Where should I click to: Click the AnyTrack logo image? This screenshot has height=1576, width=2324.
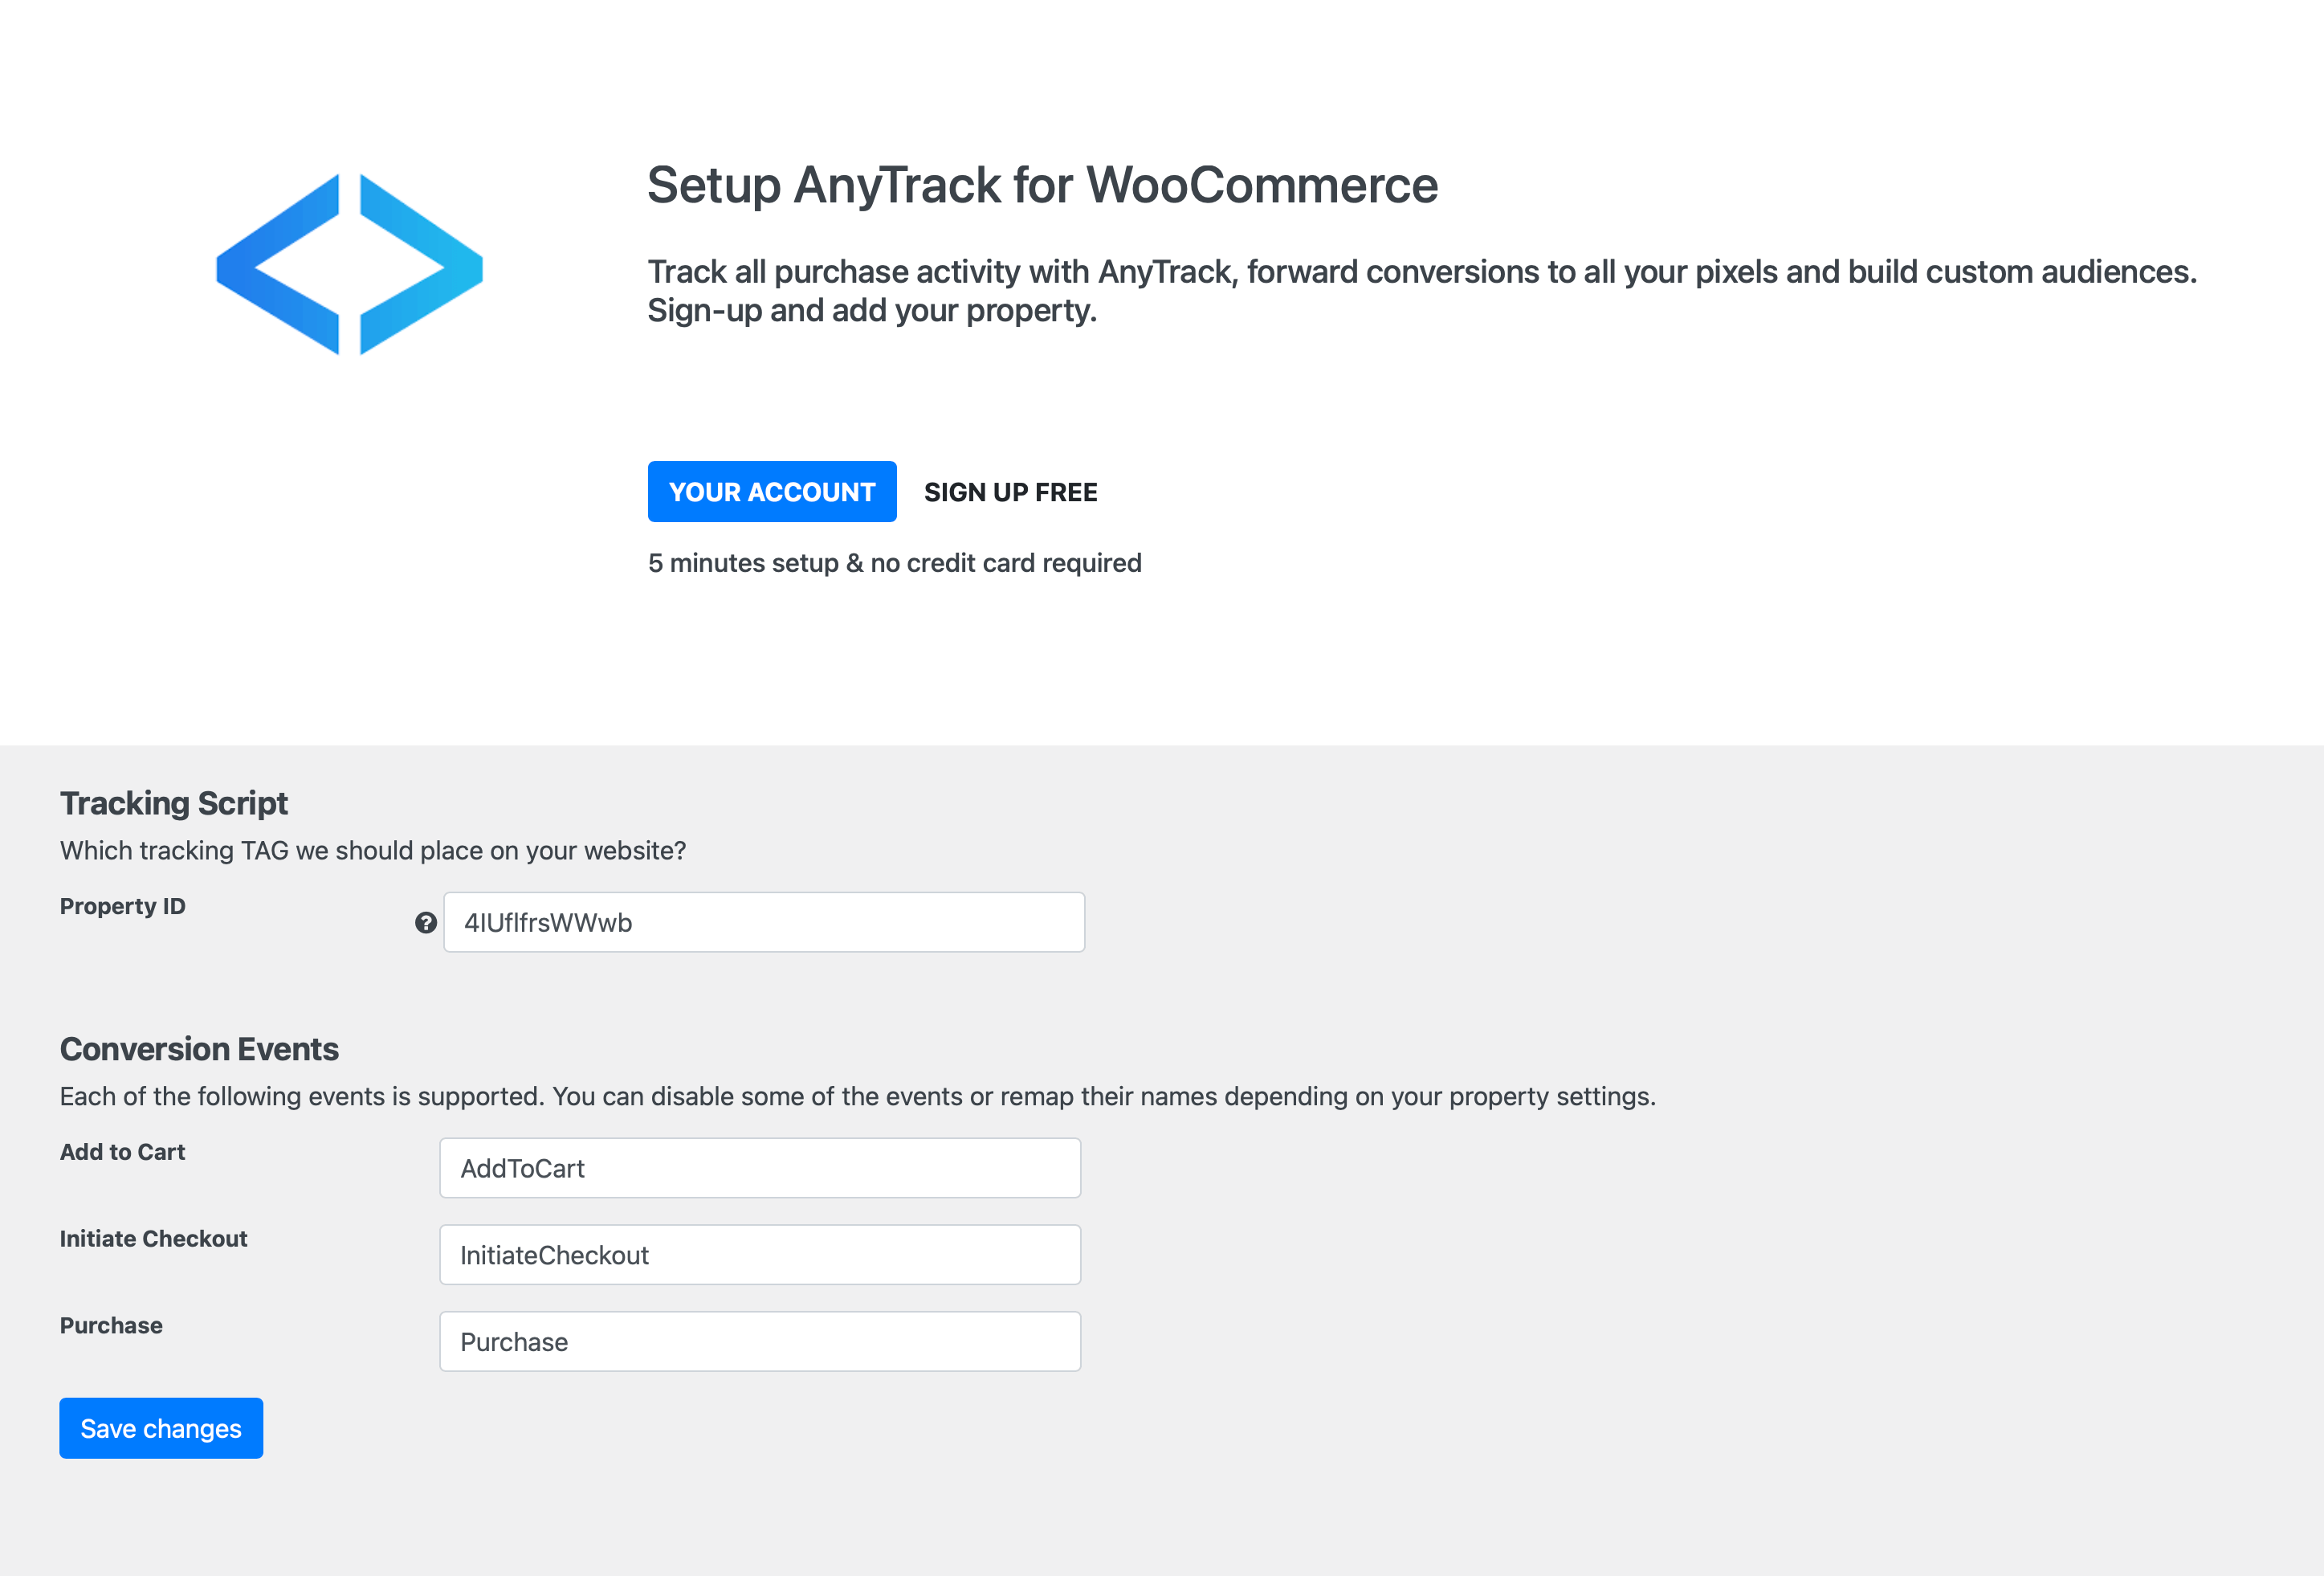point(349,265)
